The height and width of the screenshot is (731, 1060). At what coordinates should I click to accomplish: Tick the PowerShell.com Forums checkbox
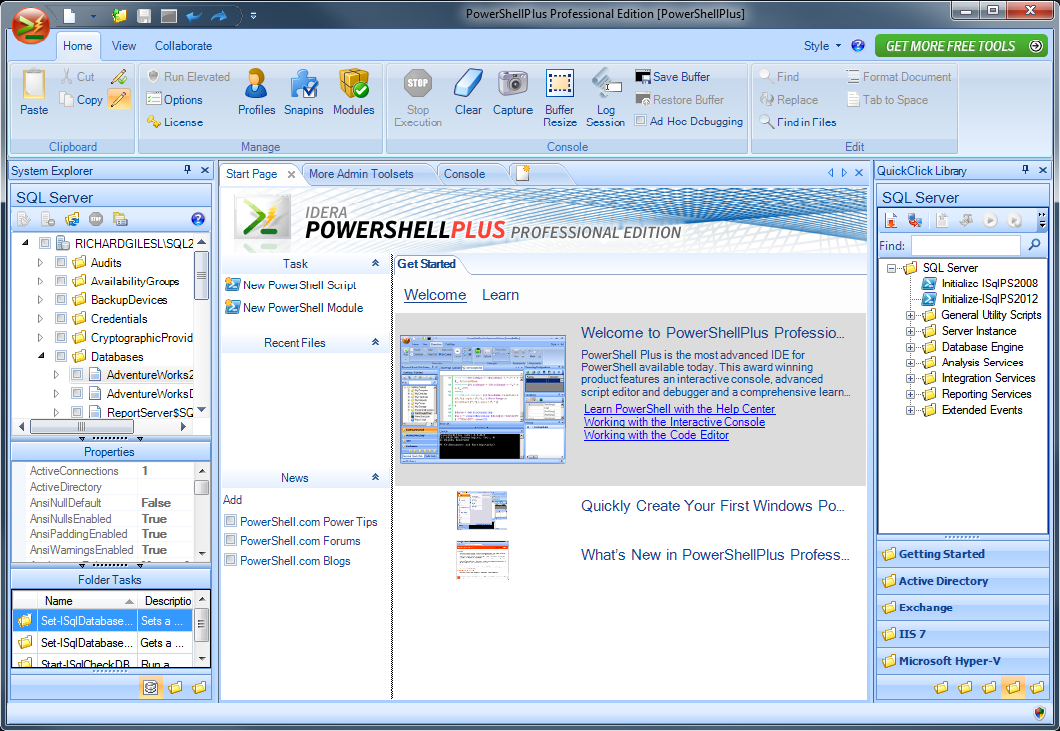[231, 540]
